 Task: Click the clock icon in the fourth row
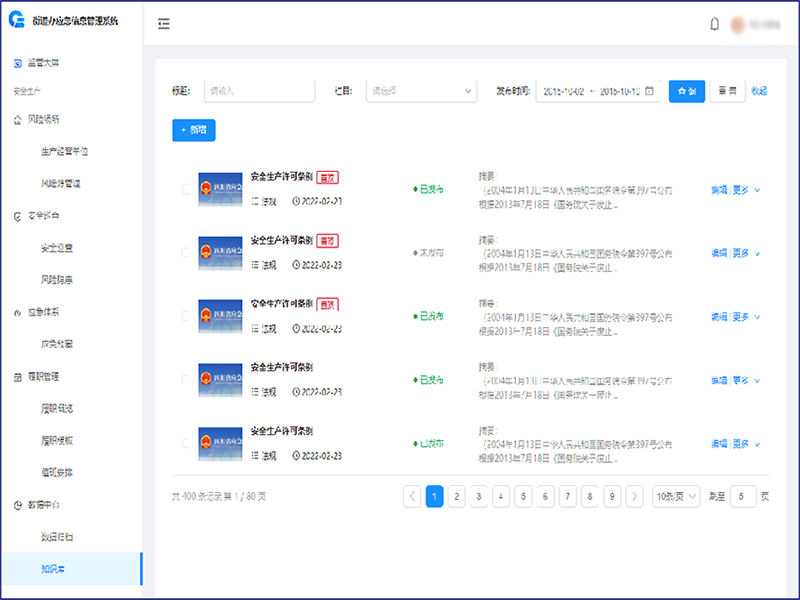(296, 392)
